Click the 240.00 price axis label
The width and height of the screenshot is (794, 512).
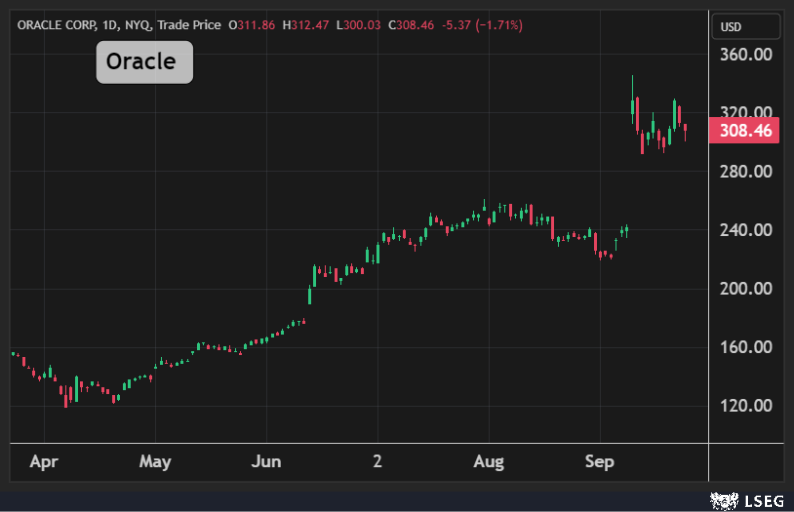click(746, 230)
